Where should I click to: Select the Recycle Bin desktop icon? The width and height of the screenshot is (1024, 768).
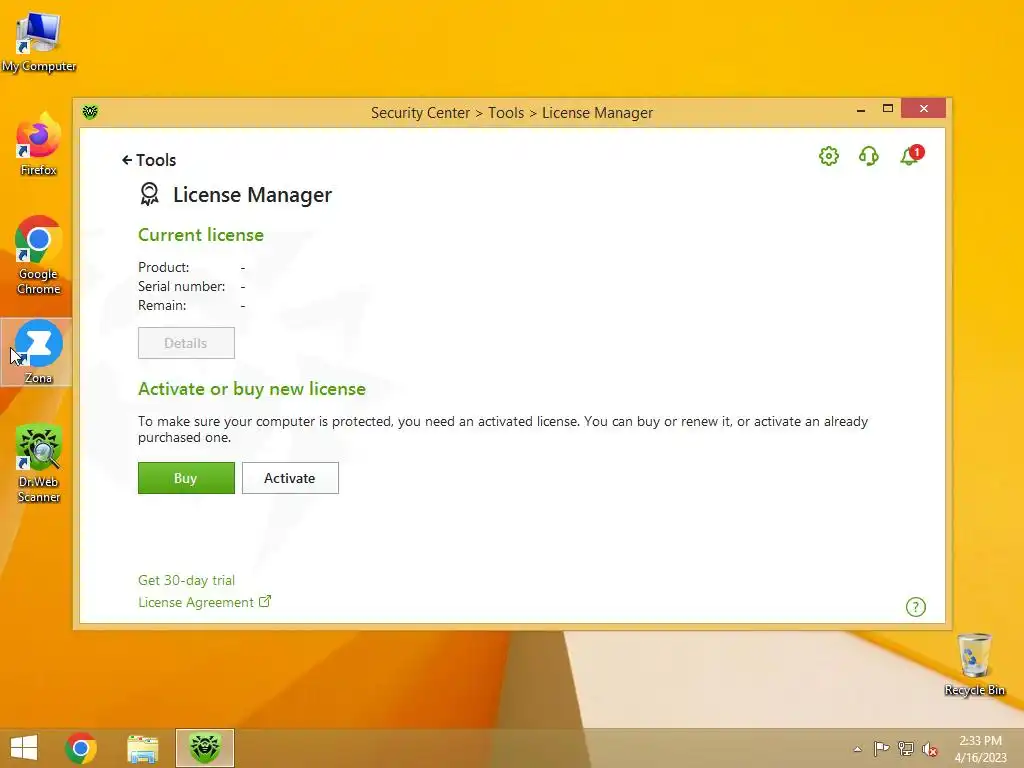(974, 664)
